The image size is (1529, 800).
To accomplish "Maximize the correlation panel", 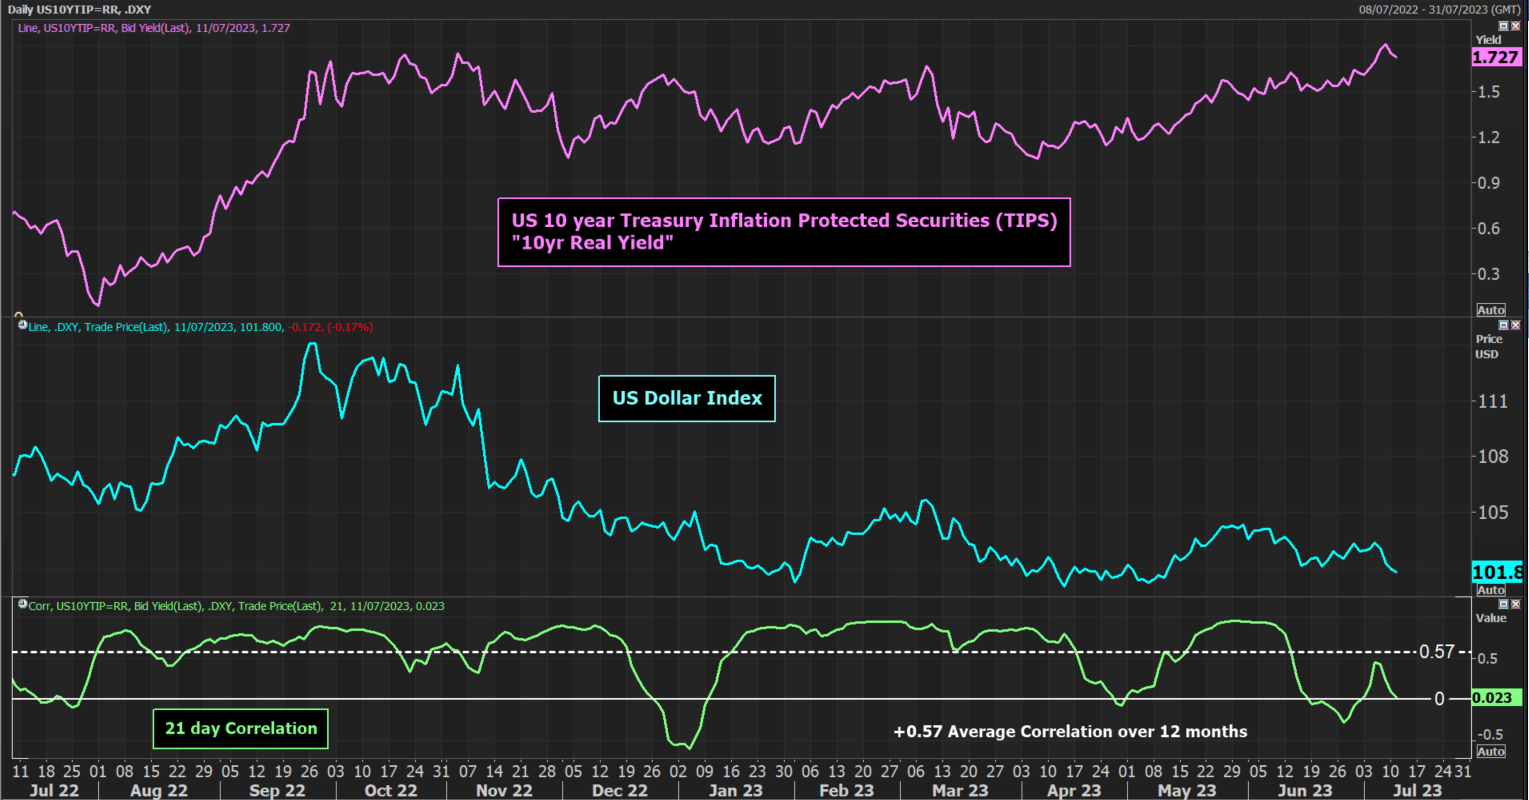I will coord(1503,604).
